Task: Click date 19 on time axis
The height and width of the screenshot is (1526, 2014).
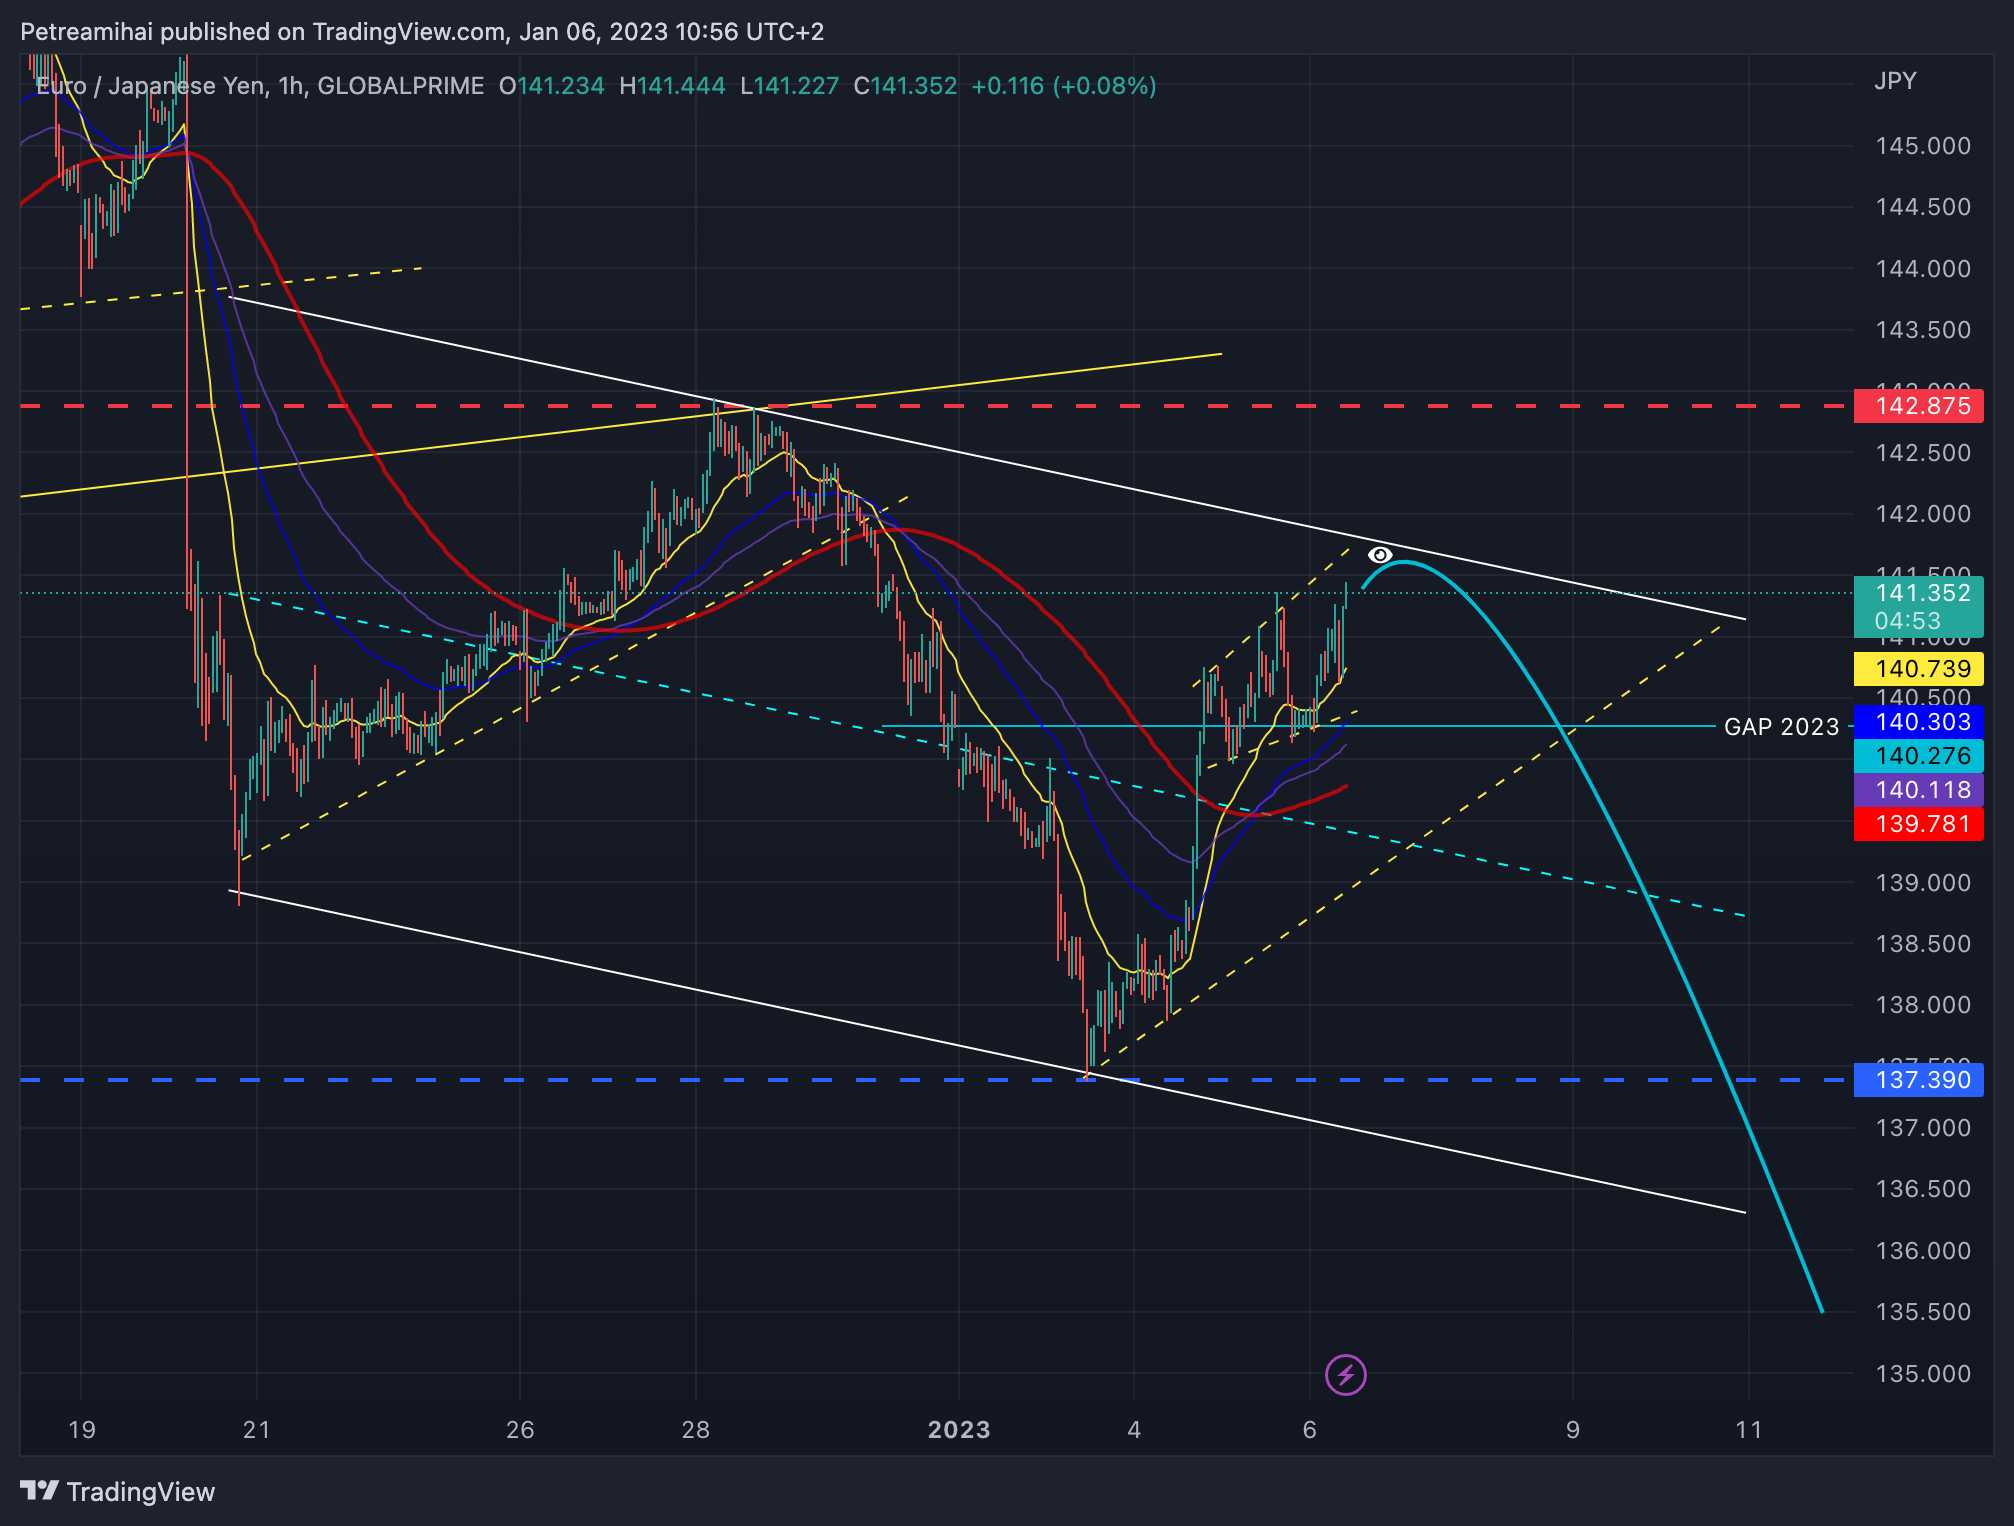Action: point(82,1430)
